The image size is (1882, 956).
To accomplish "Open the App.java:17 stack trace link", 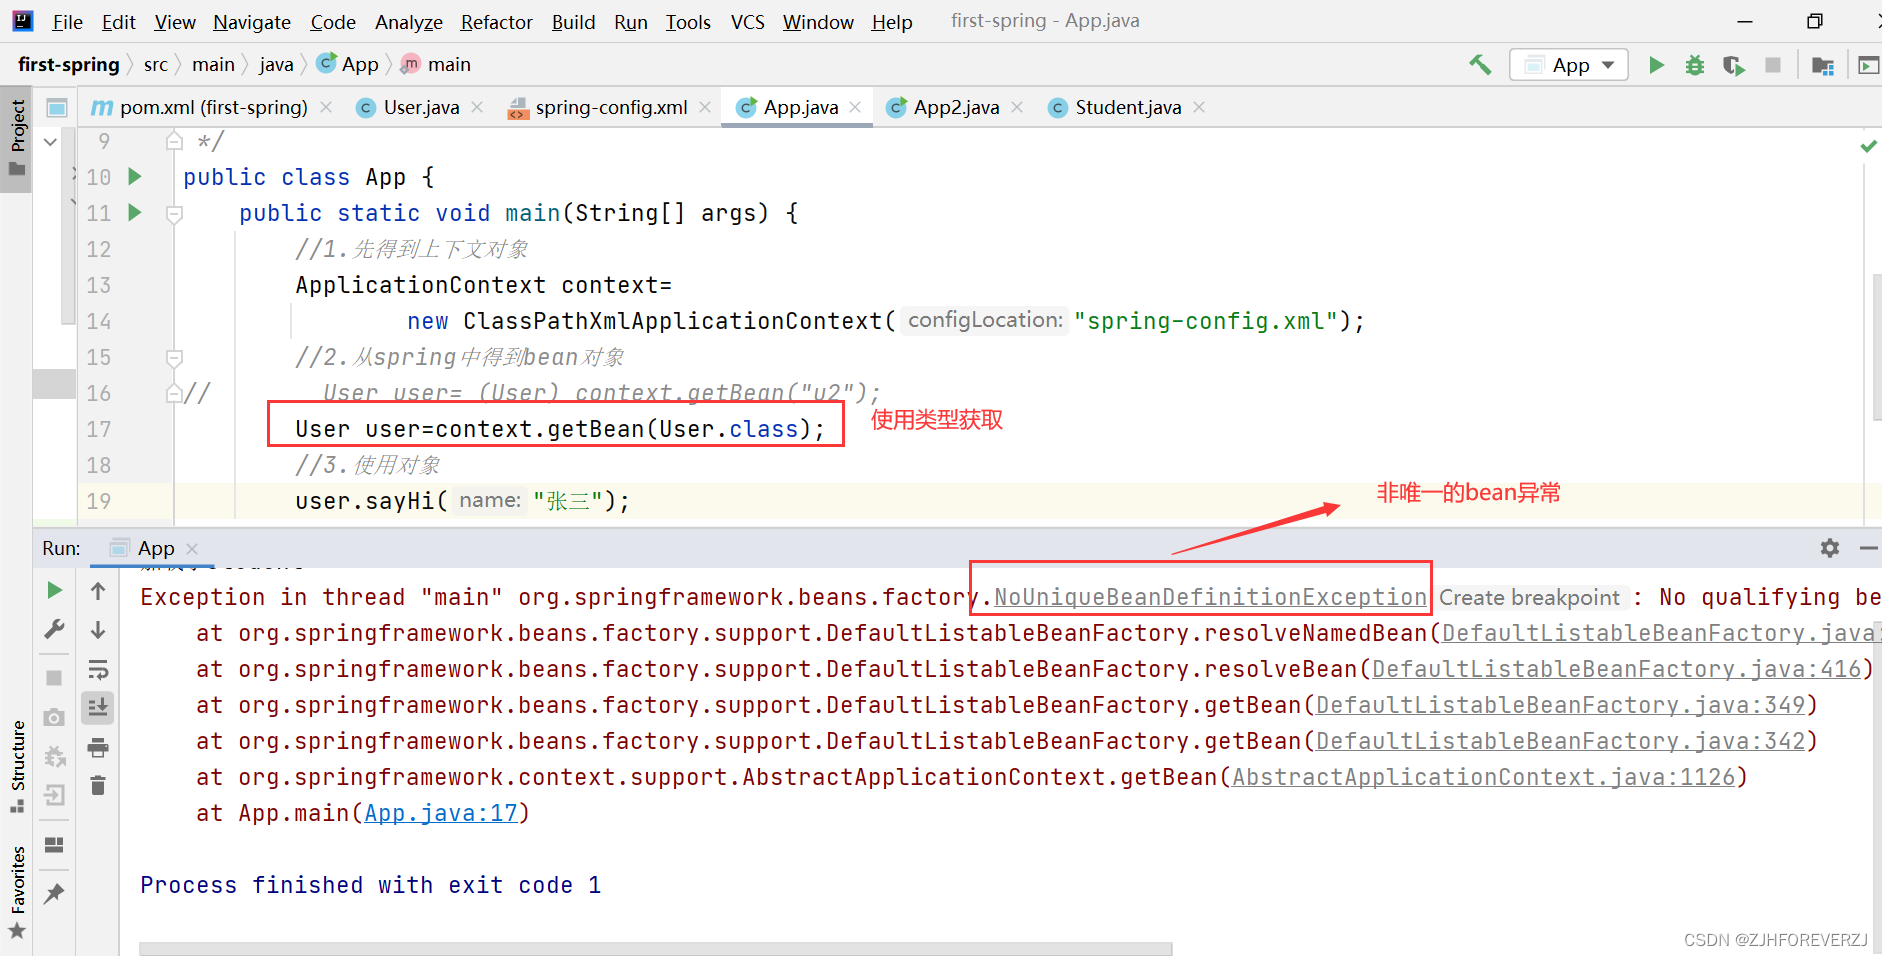I will 441,813.
